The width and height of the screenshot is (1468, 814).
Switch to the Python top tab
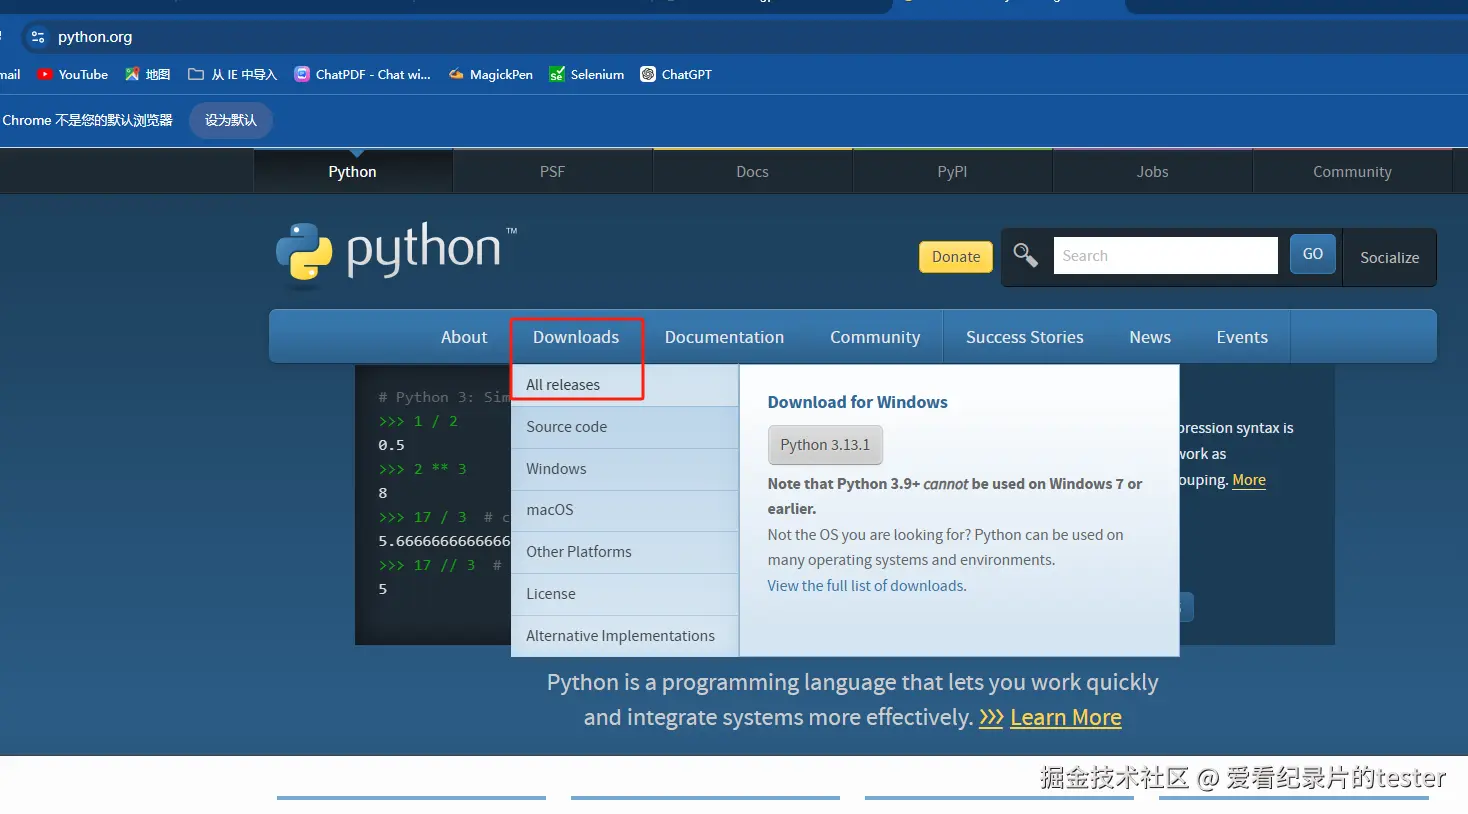353,172
